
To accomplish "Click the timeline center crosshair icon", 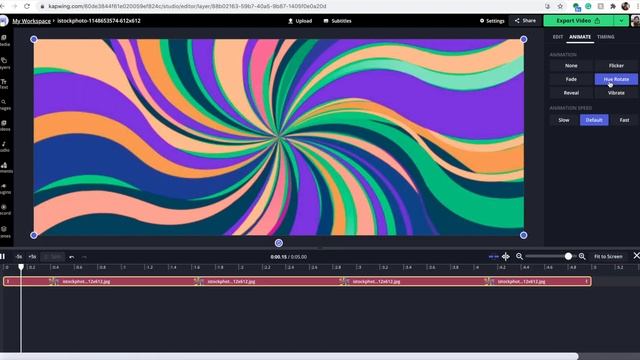I will point(506,256).
